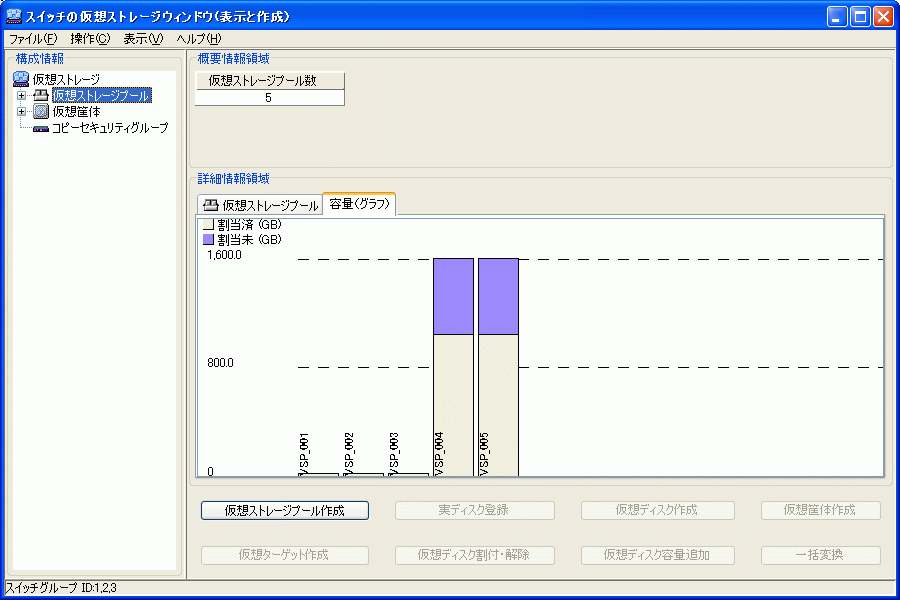This screenshot has width=900, height=600.
Task: Open the ファイル(F) menu
Action: click(33, 39)
